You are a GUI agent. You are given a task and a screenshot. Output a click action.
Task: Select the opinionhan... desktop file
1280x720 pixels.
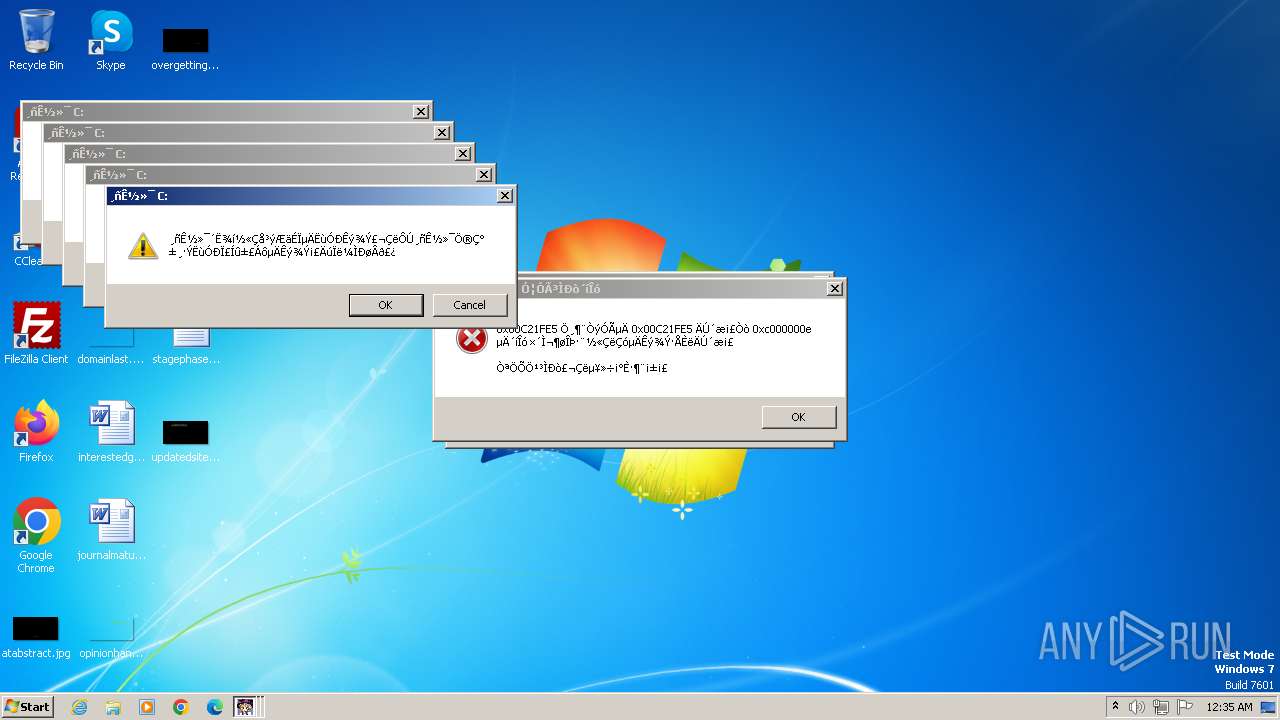[111, 639]
